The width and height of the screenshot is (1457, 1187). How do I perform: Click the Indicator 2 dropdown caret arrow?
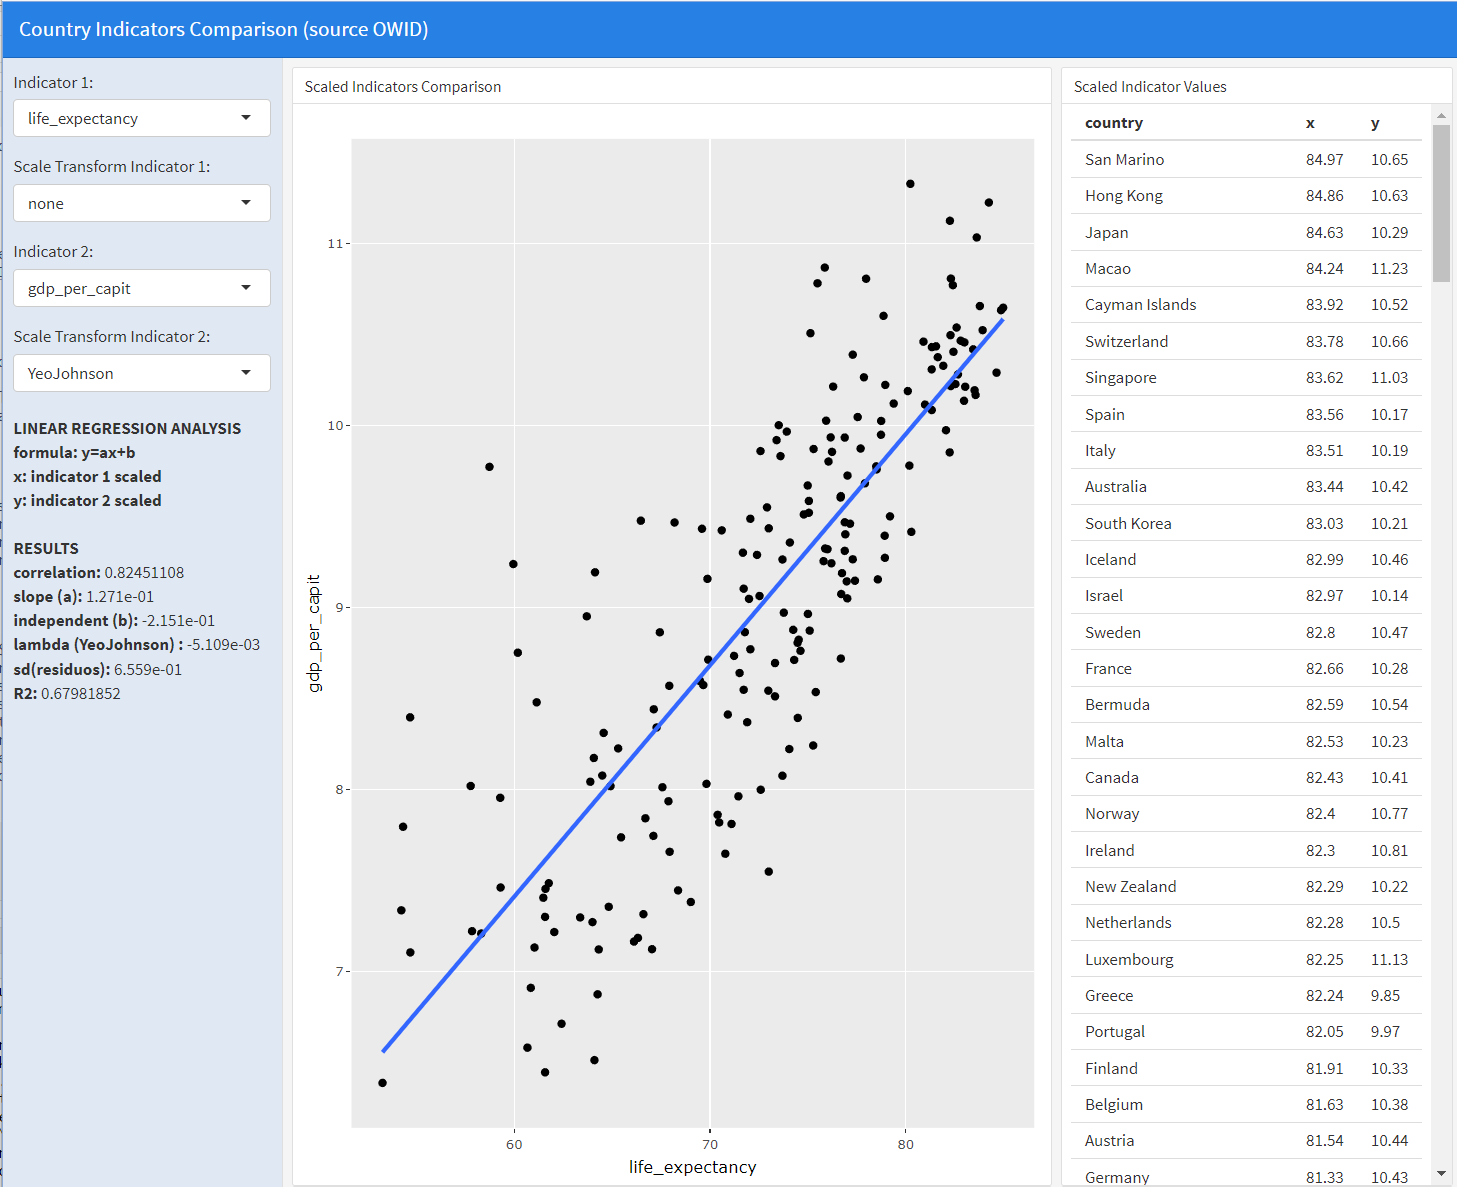[x=246, y=288]
